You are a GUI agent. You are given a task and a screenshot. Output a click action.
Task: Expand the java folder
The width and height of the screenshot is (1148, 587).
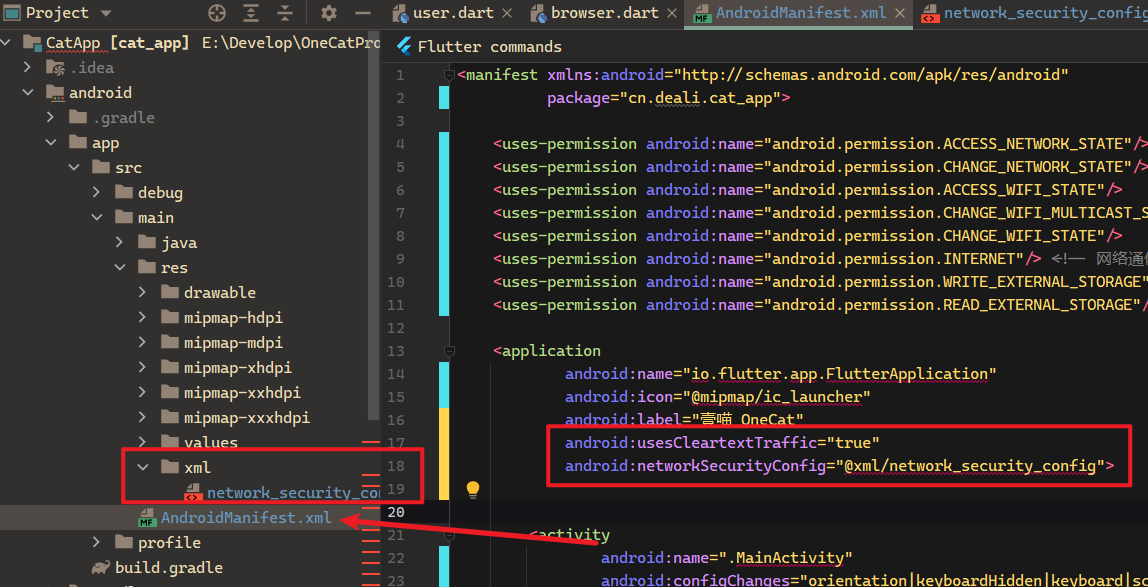click(121, 242)
